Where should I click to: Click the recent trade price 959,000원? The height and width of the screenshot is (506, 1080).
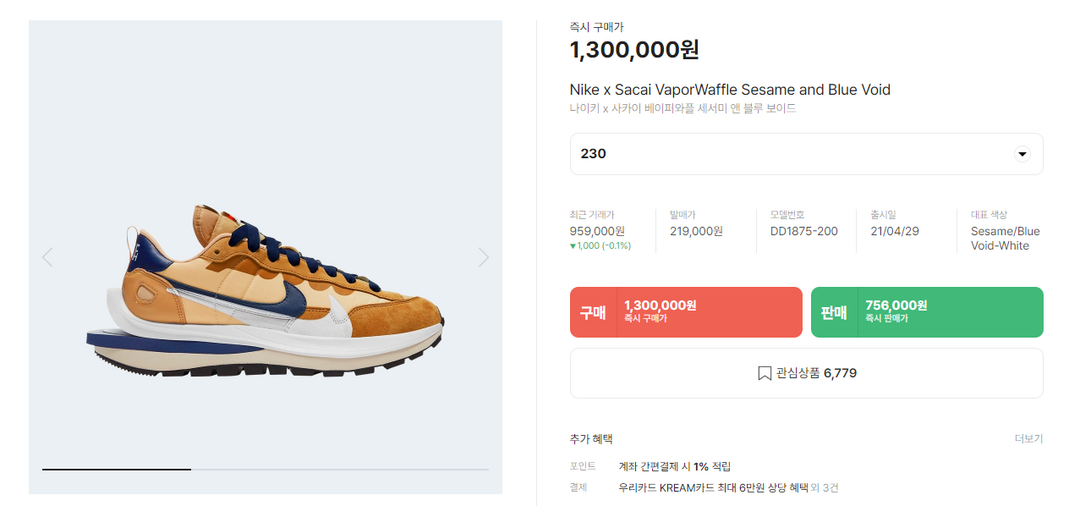tap(597, 231)
